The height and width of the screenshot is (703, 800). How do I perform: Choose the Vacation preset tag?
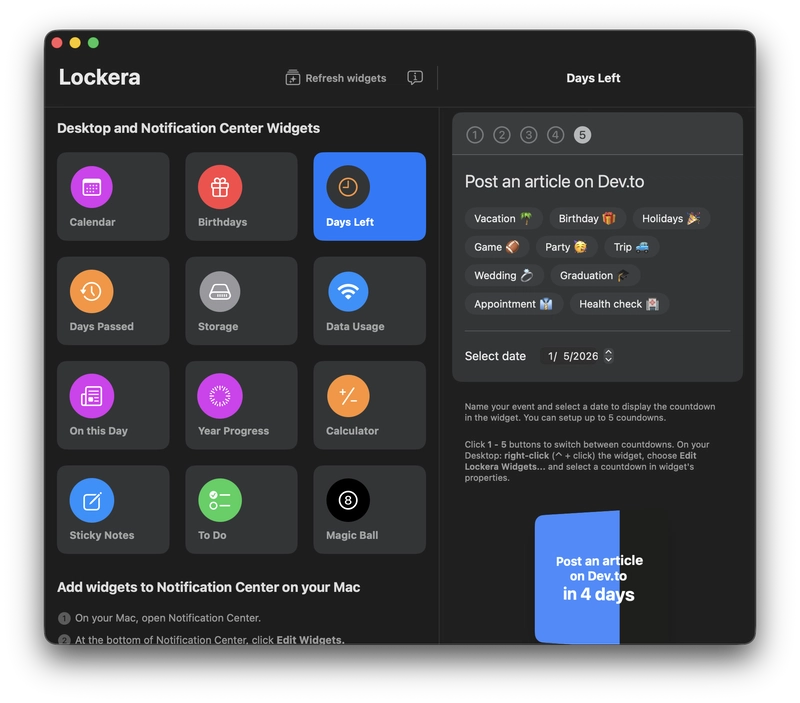click(x=503, y=218)
